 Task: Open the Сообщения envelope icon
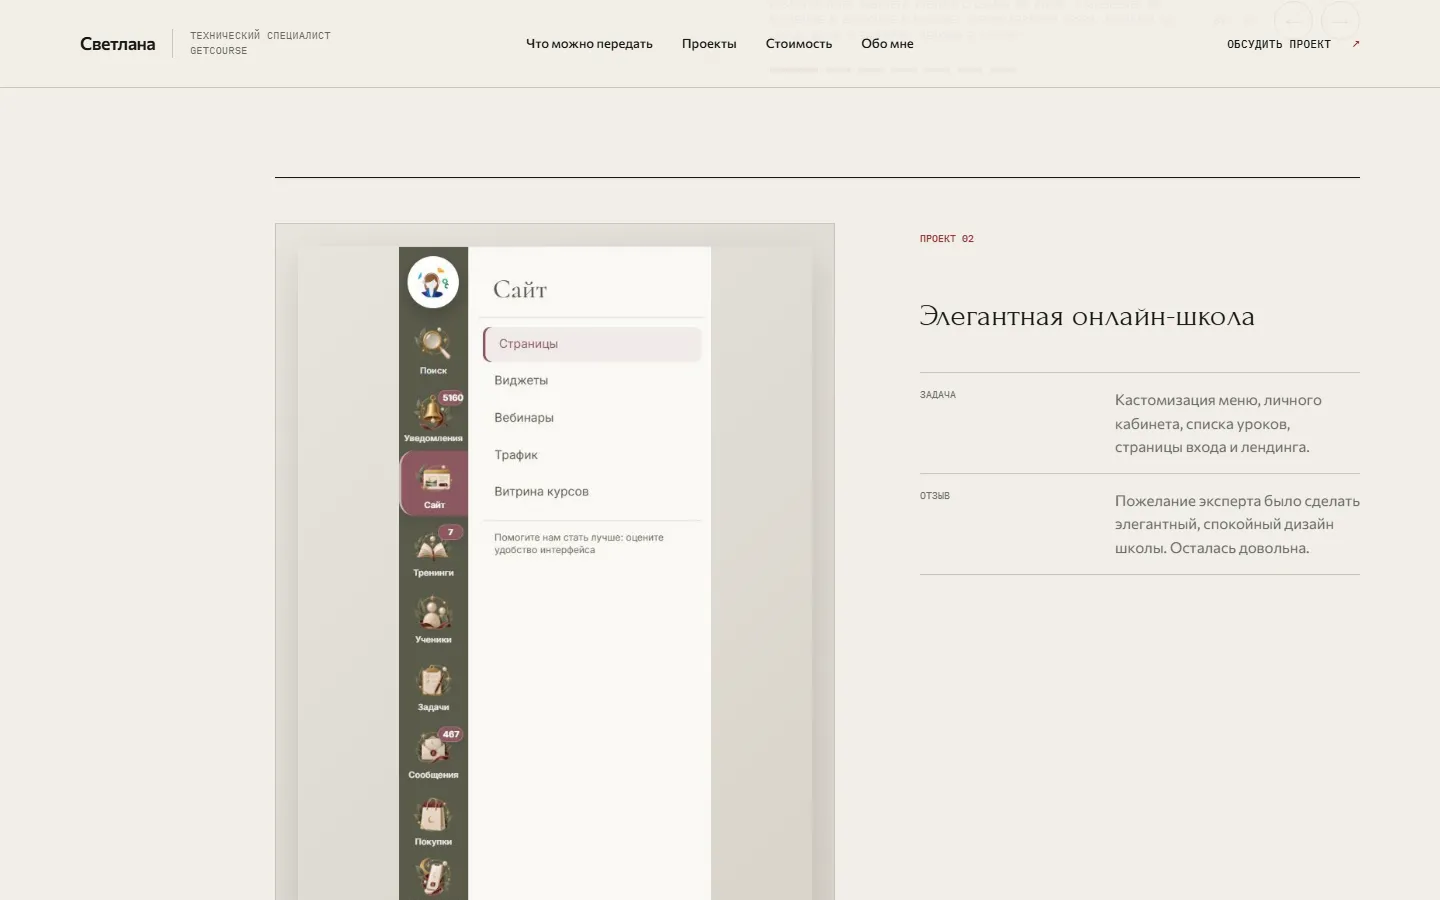tap(432, 748)
